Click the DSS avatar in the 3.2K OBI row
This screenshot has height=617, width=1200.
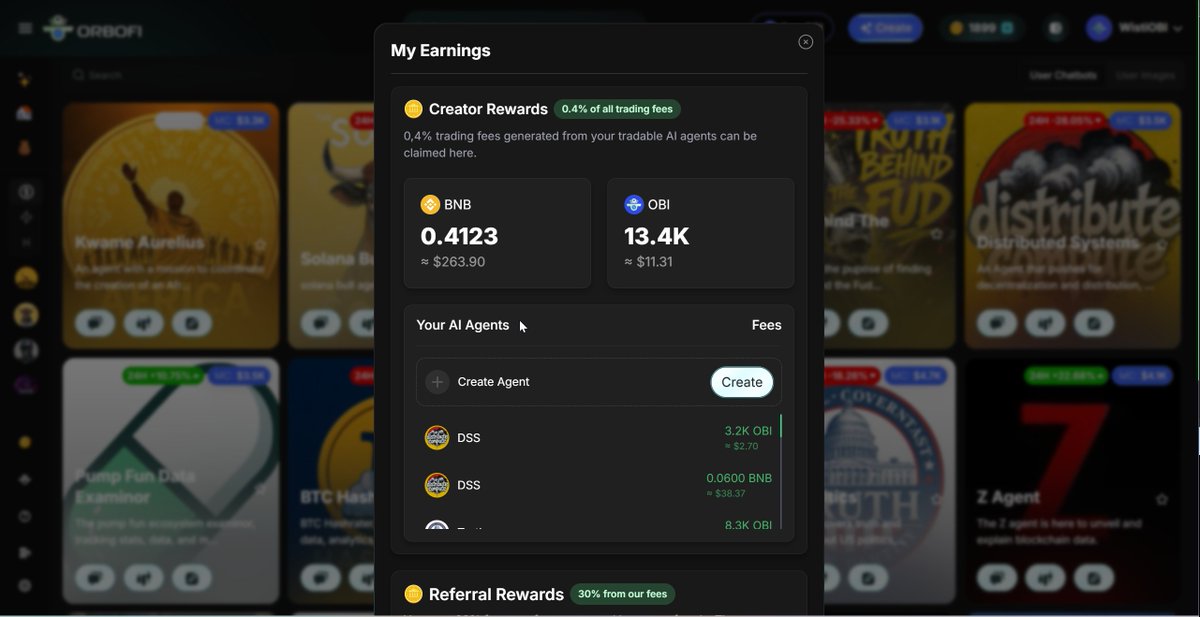click(437, 438)
